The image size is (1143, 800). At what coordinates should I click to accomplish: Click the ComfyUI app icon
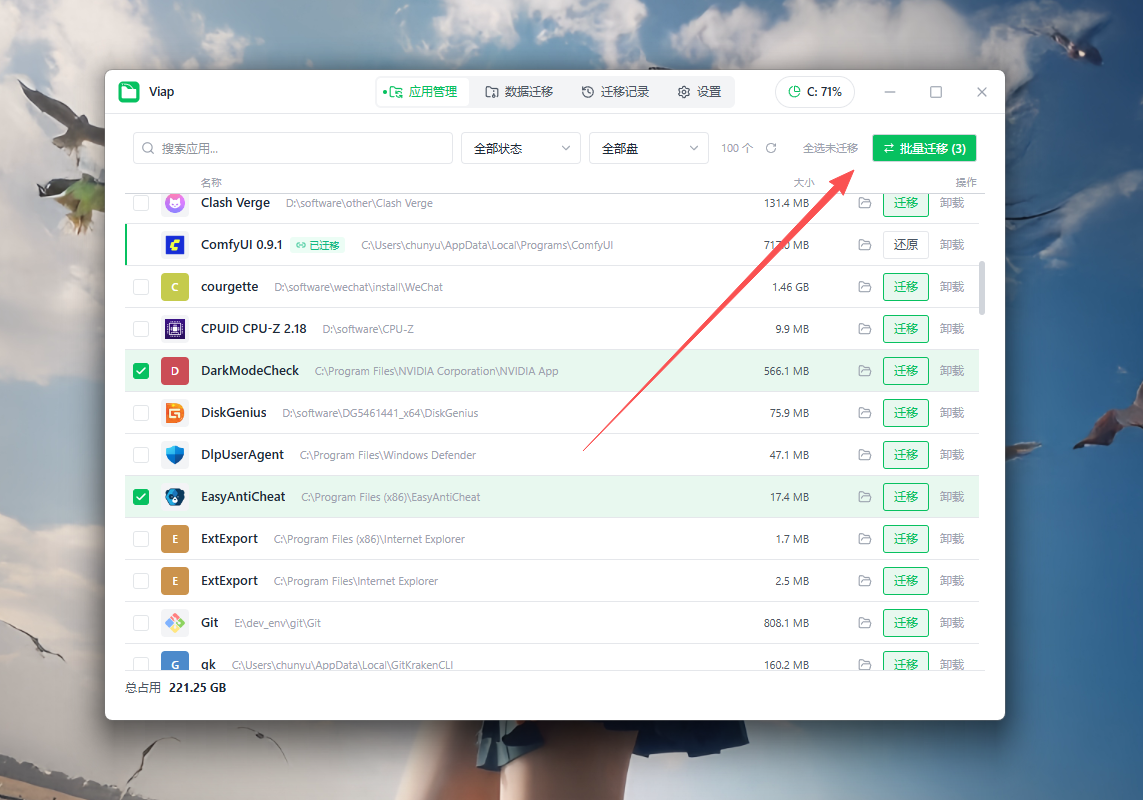pyautogui.click(x=175, y=245)
